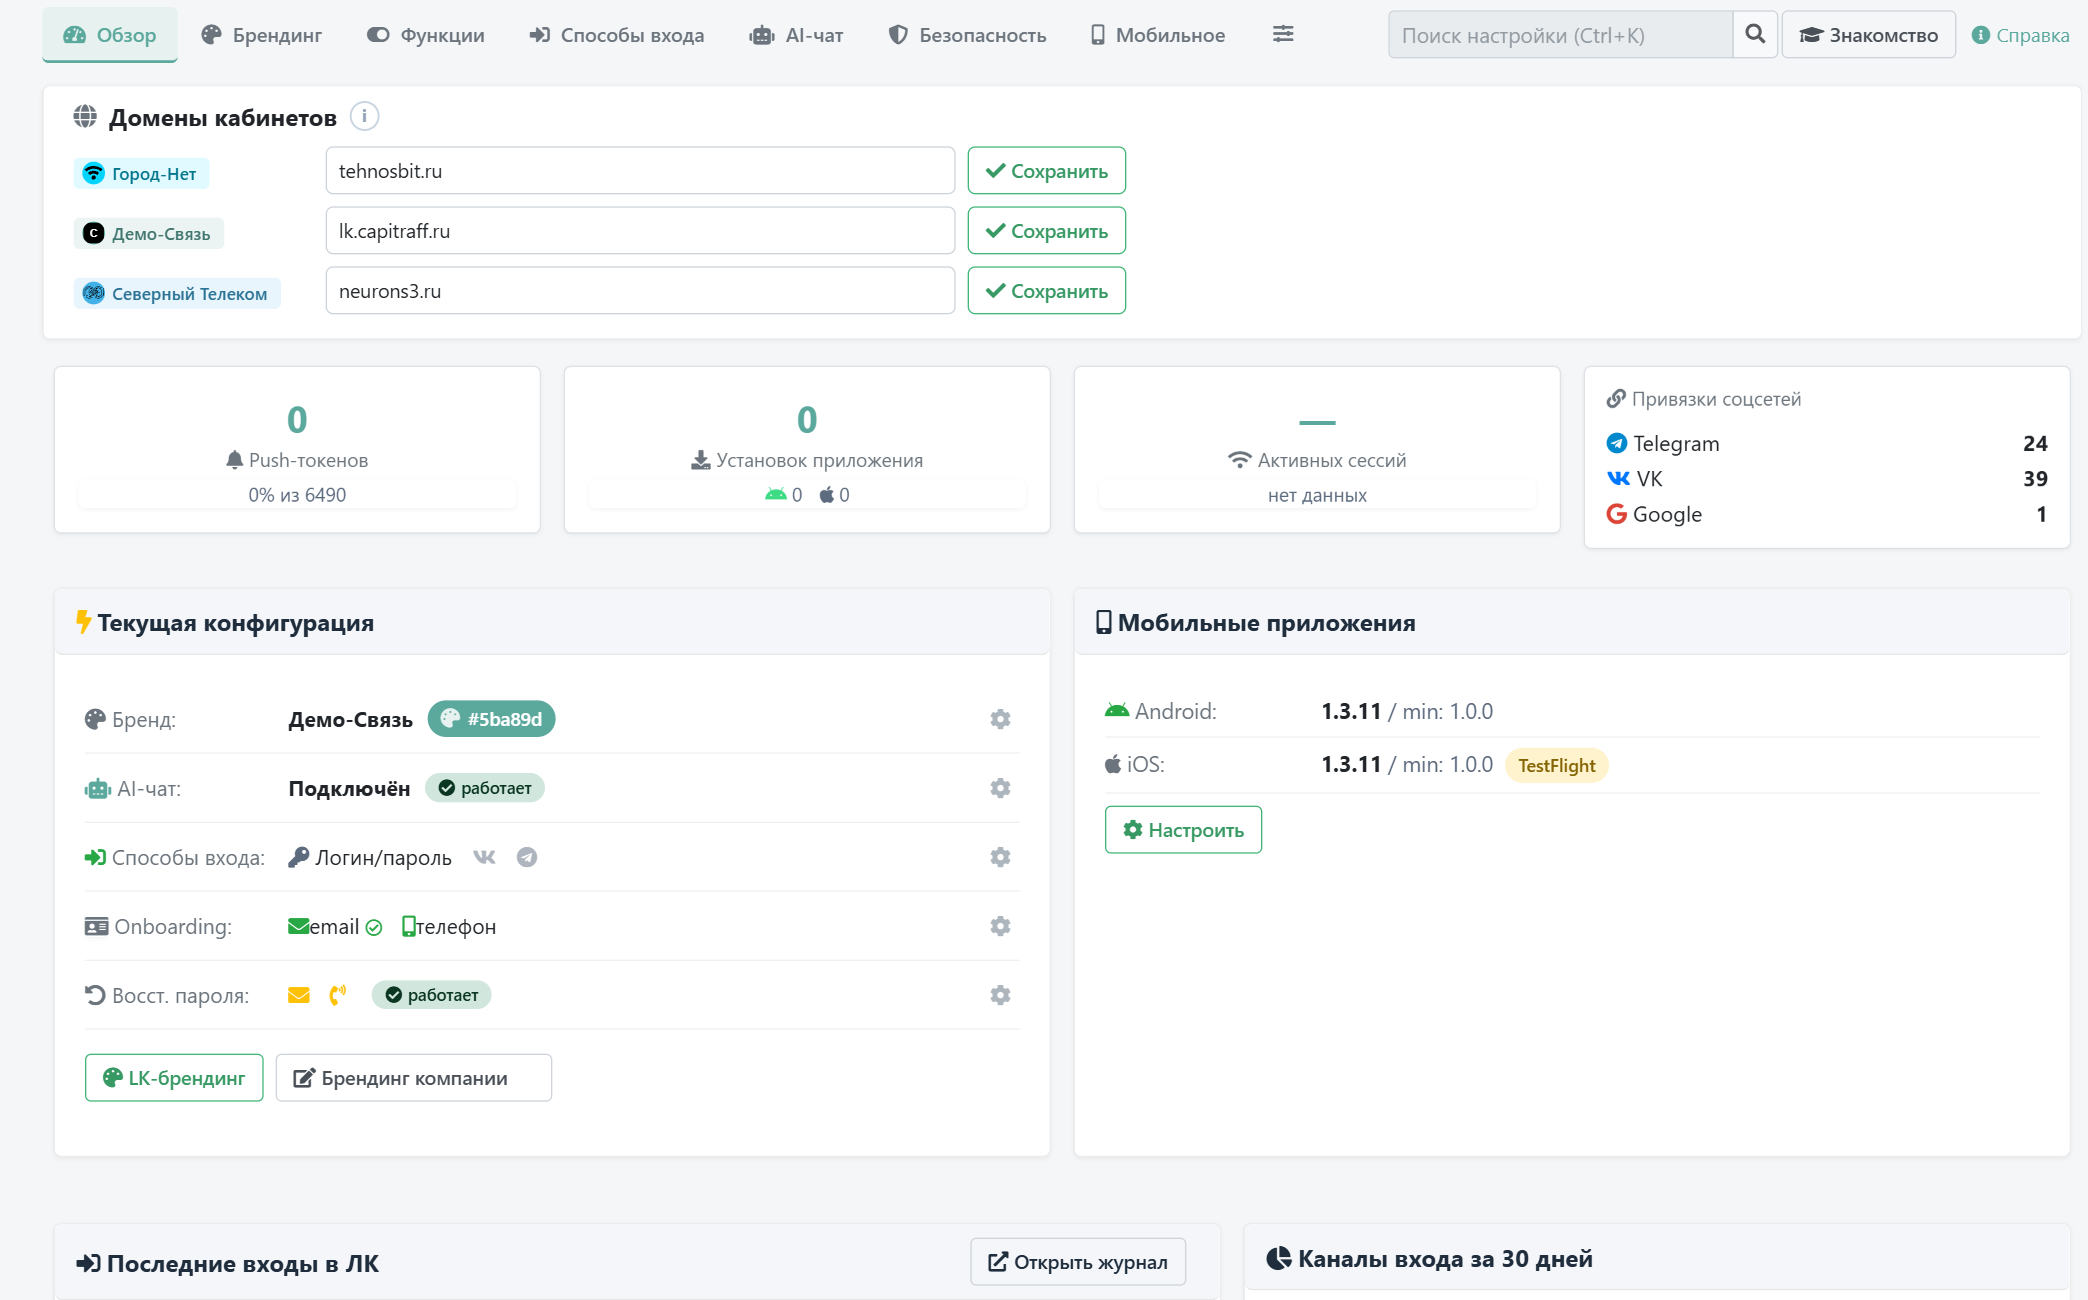Click the TestFlight badge for iOS
2088x1300 pixels.
(x=1557, y=765)
